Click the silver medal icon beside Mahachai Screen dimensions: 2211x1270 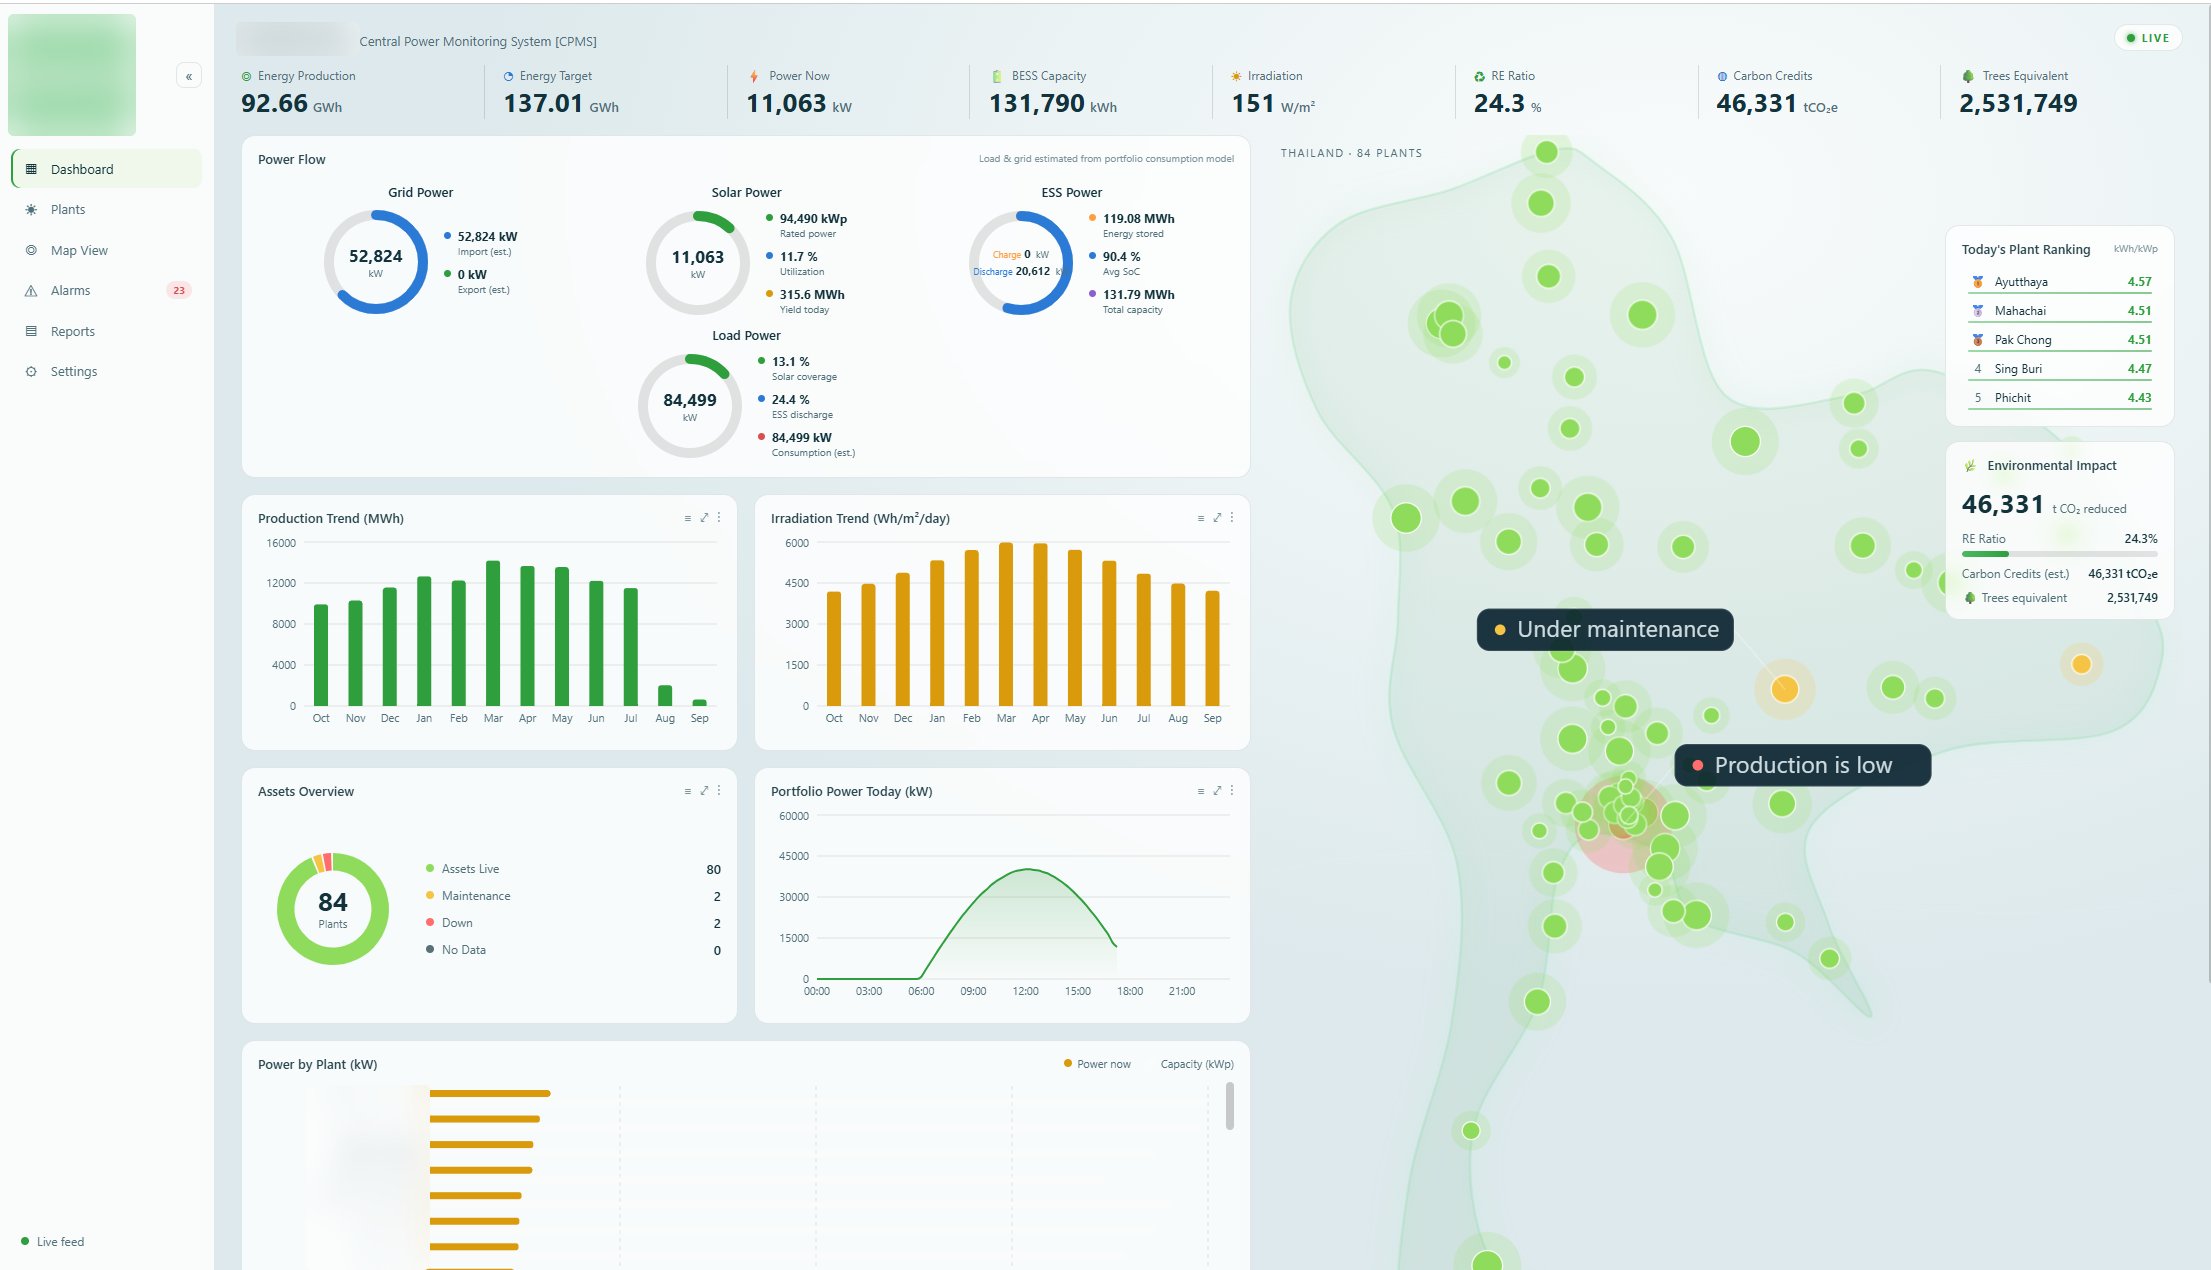[x=1977, y=311]
